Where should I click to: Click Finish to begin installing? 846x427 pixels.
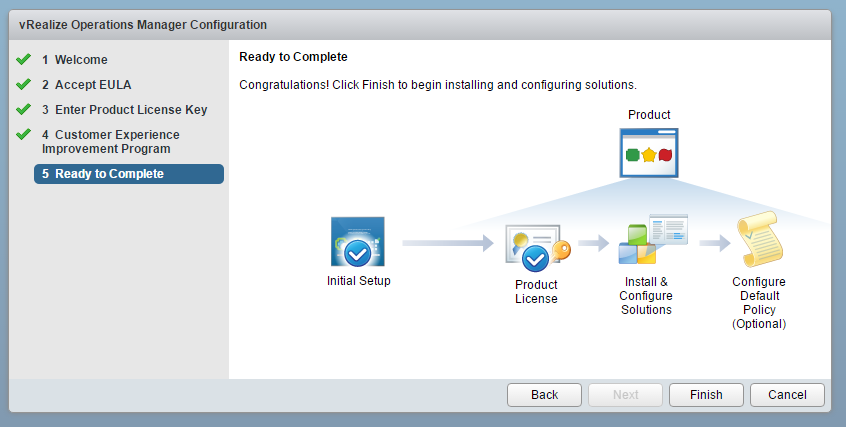[706, 395]
